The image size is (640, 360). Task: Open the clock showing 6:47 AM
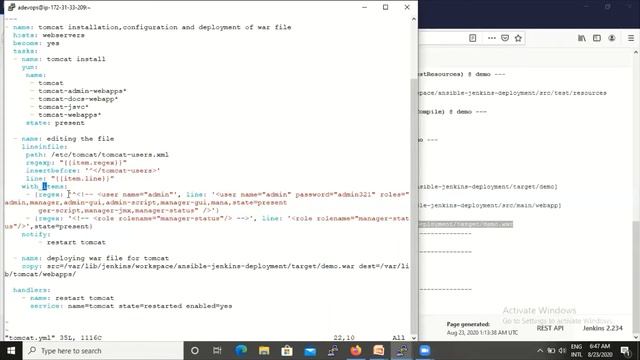600,351
